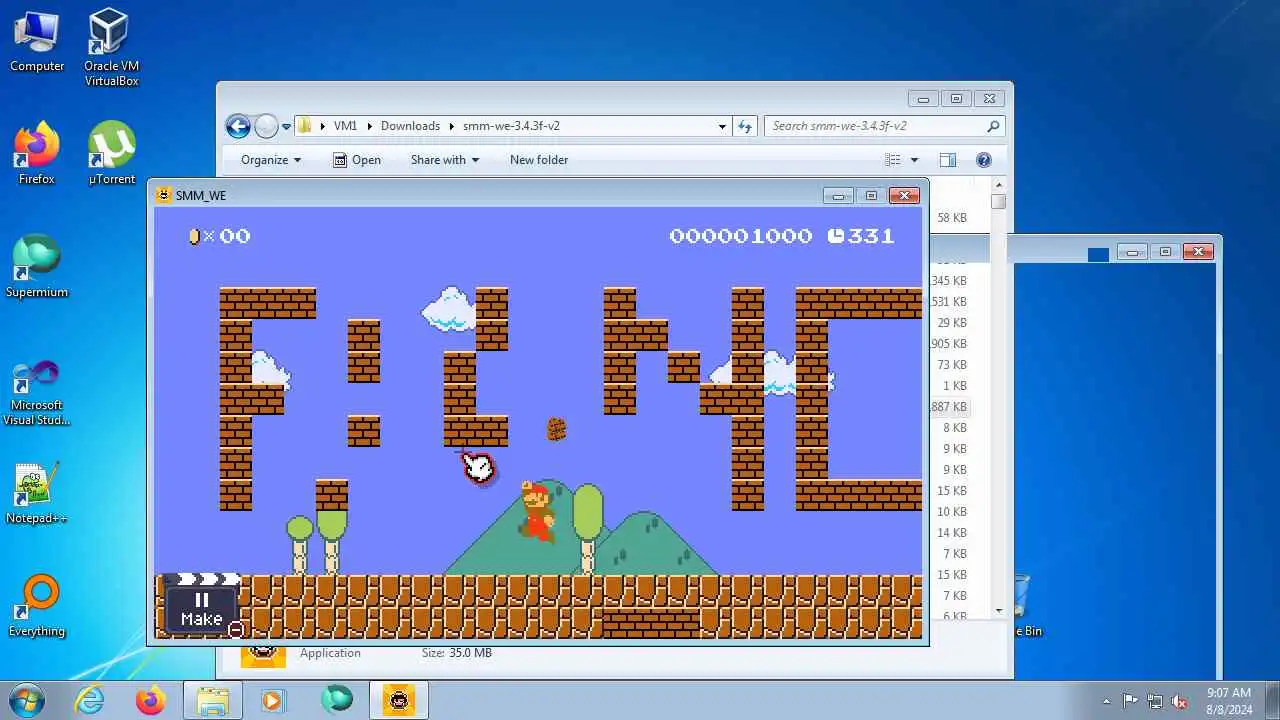Click the application thumbnail in details pane
The height and width of the screenshot is (720, 1280).
click(263, 655)
